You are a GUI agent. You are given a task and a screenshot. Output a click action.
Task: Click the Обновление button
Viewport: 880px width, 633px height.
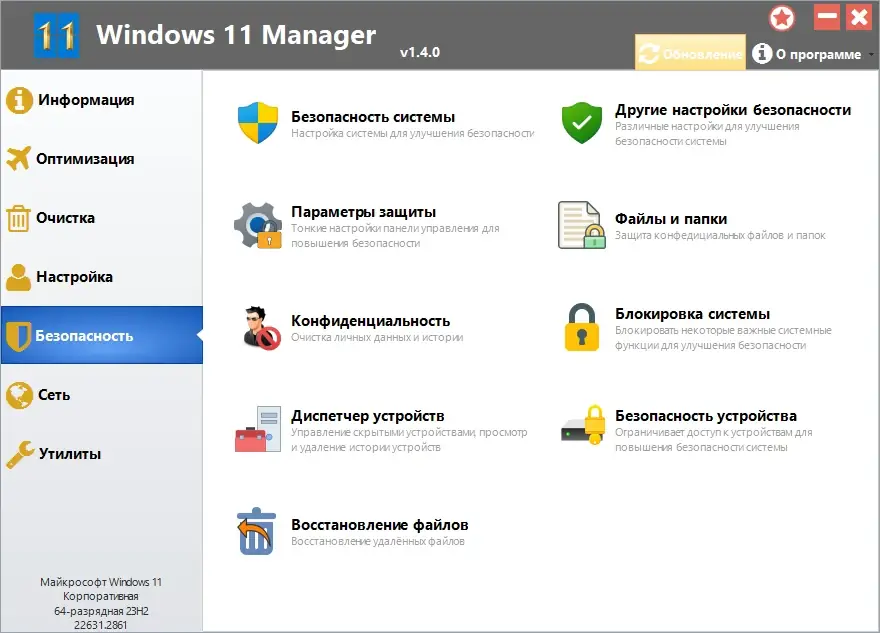point(688,55)
